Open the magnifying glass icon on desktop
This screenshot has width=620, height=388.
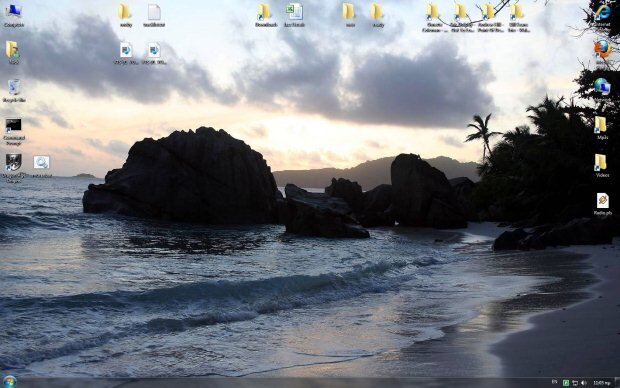point(42,162)
